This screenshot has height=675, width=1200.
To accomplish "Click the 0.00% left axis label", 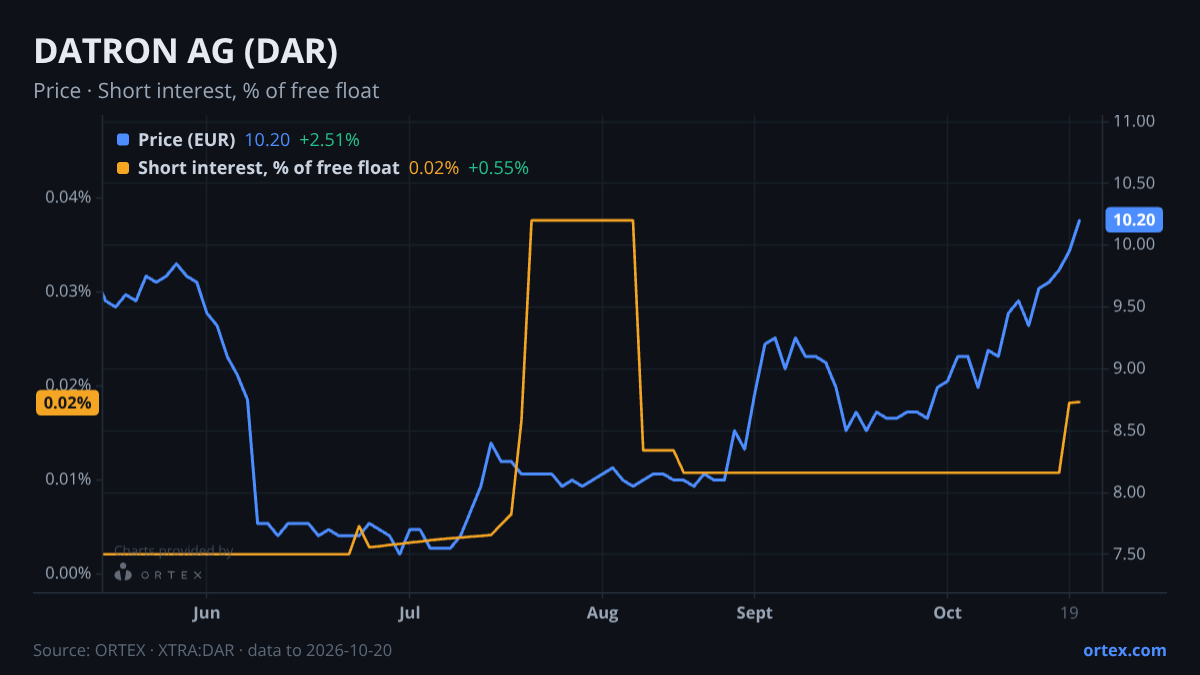I will click(x=68, y=573).
